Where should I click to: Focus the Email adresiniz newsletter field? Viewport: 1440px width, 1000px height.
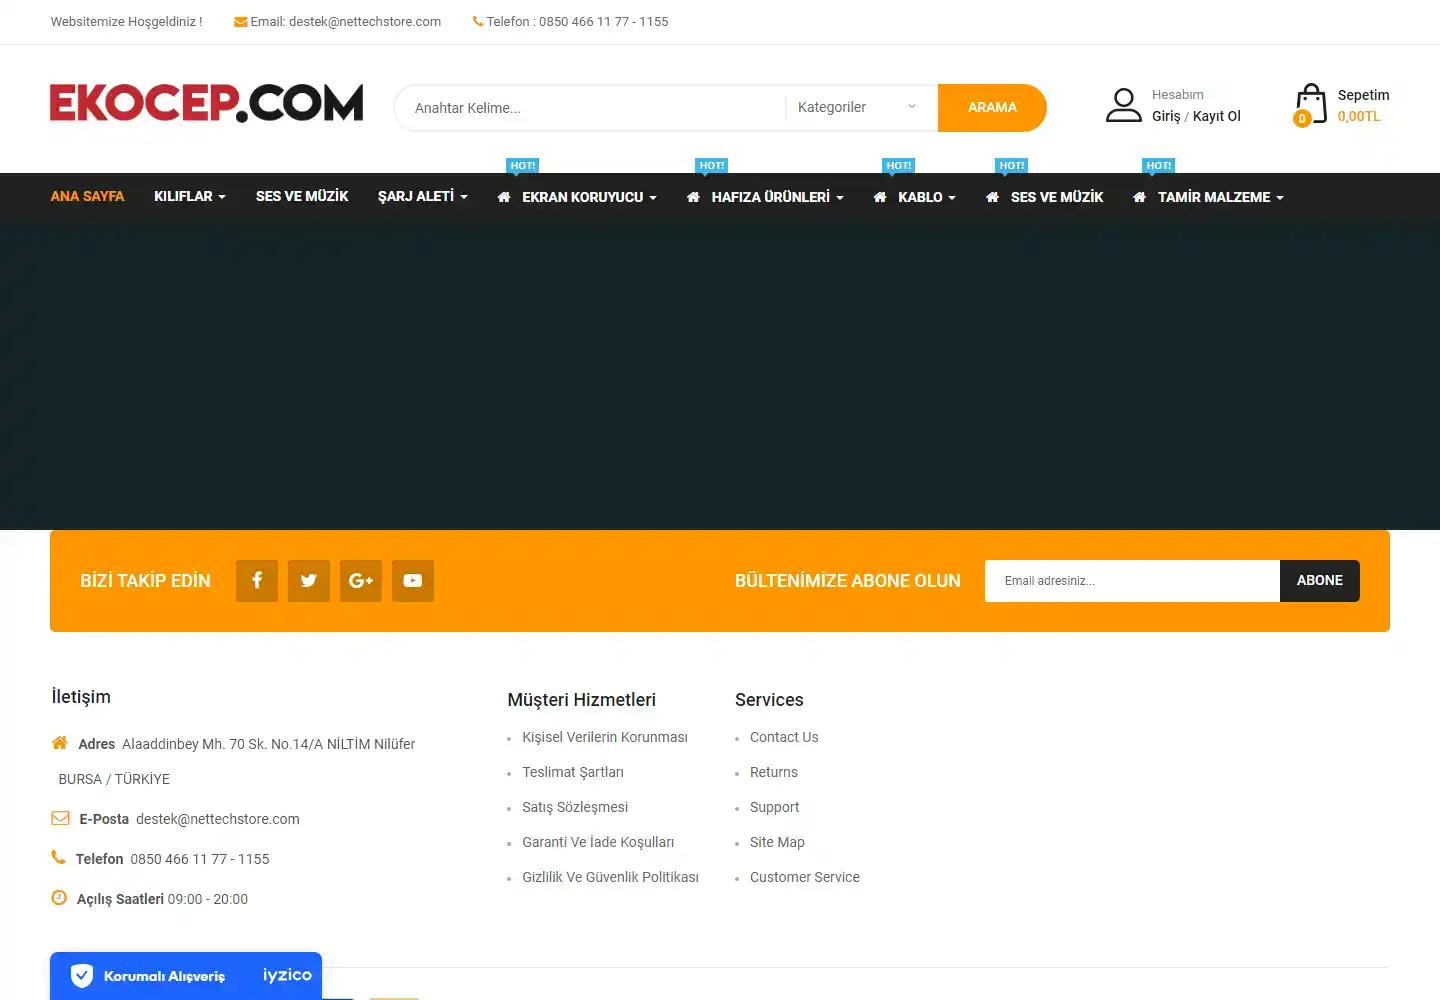pos(1132,581)
